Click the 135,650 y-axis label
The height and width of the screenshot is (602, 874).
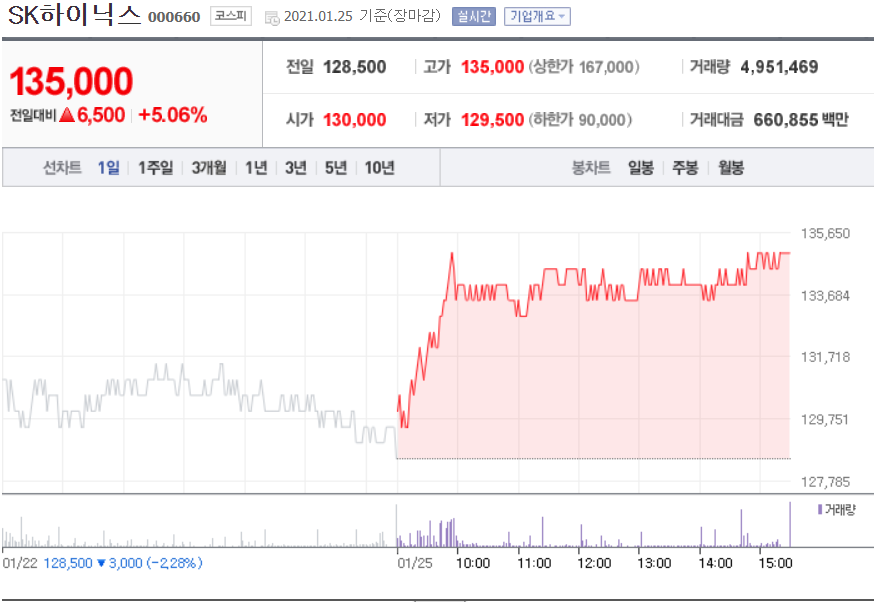click(825, 233)
